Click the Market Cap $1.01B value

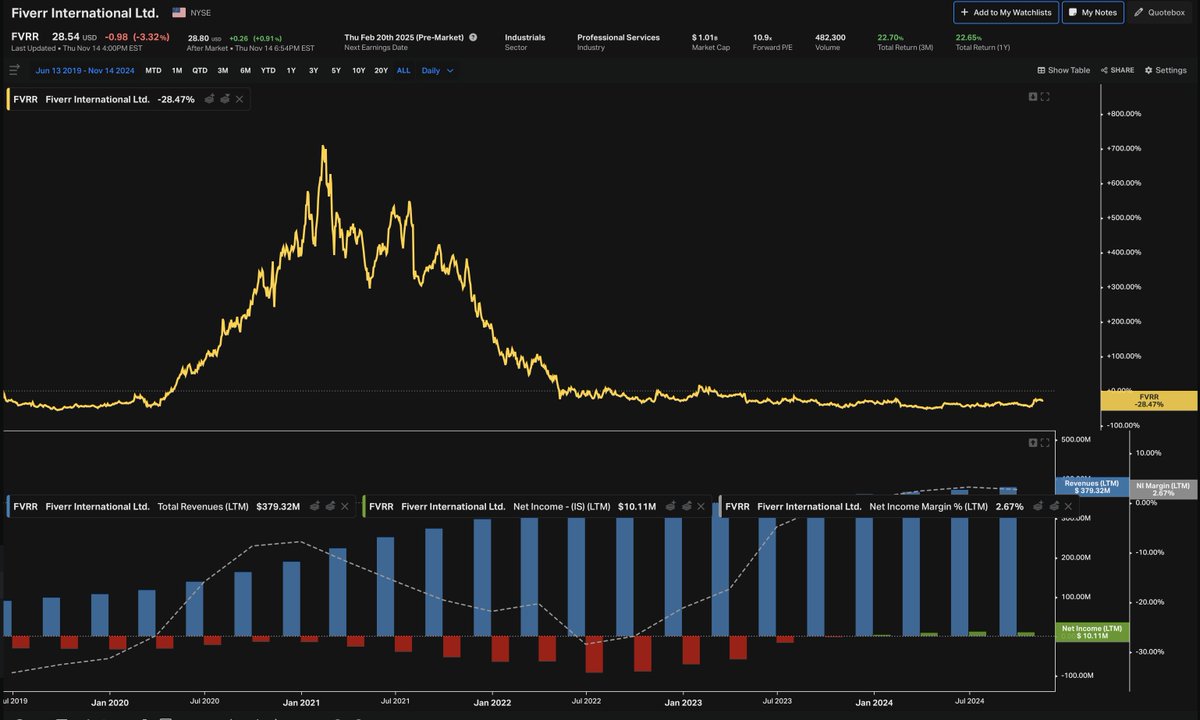[705, 37]
